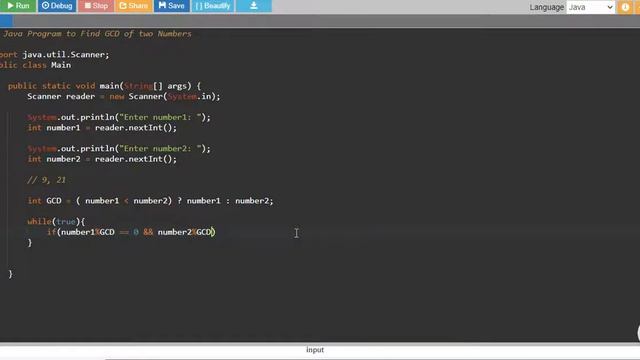Download the code file
Image resolution: width=640 pixels, height=360 pixels.
click(x=253, y=6)
